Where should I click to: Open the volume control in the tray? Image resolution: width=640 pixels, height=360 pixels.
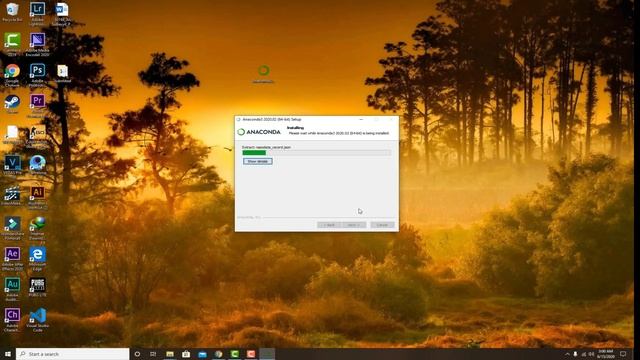[x=591, y=354]
